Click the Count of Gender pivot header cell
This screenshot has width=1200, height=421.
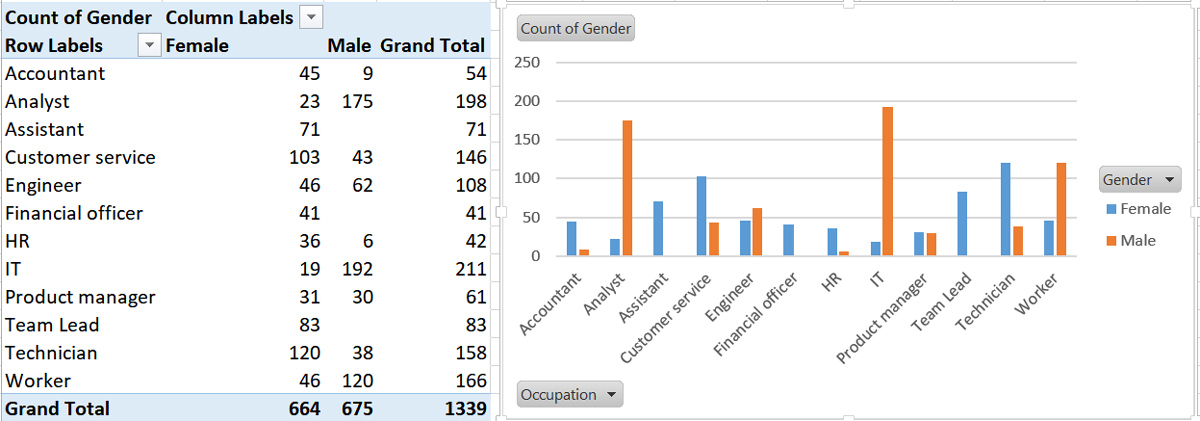point(79,18)
